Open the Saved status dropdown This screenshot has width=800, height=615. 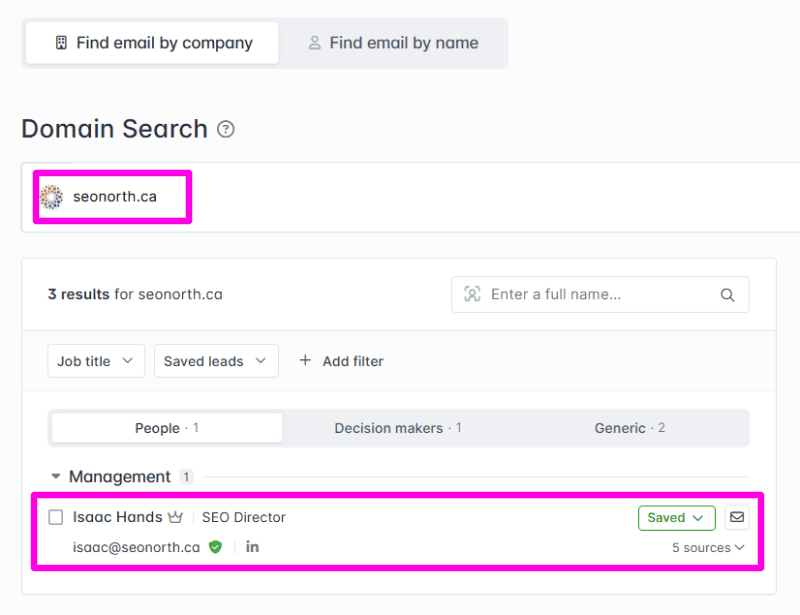coord(677,518)
